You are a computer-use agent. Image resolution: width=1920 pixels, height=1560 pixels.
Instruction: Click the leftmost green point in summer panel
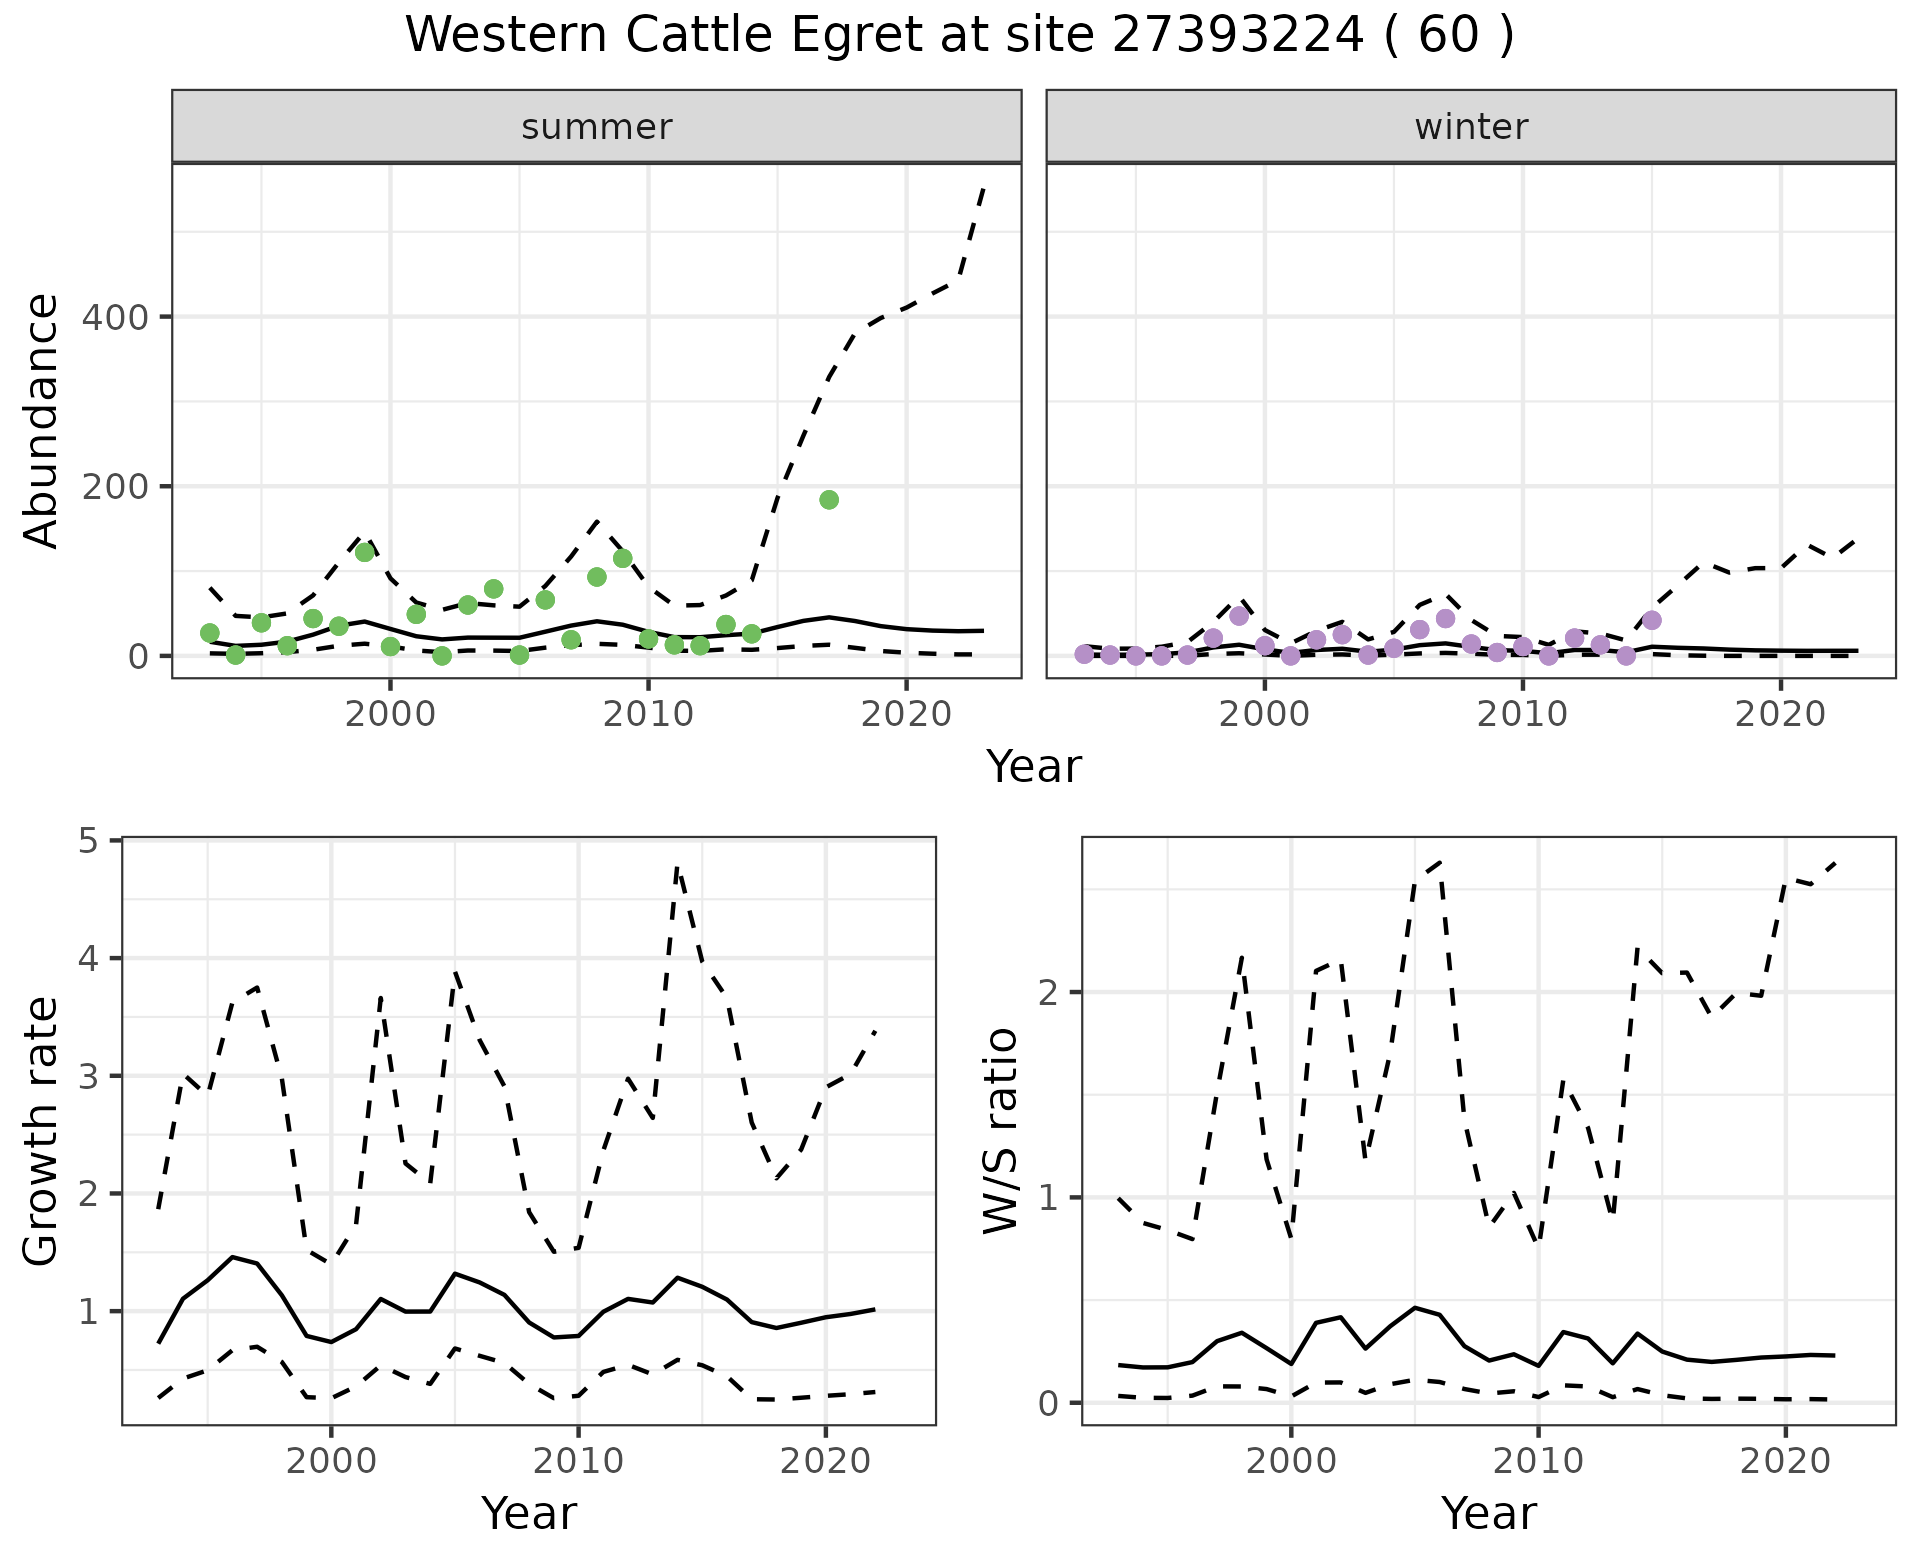click(210, 633)
